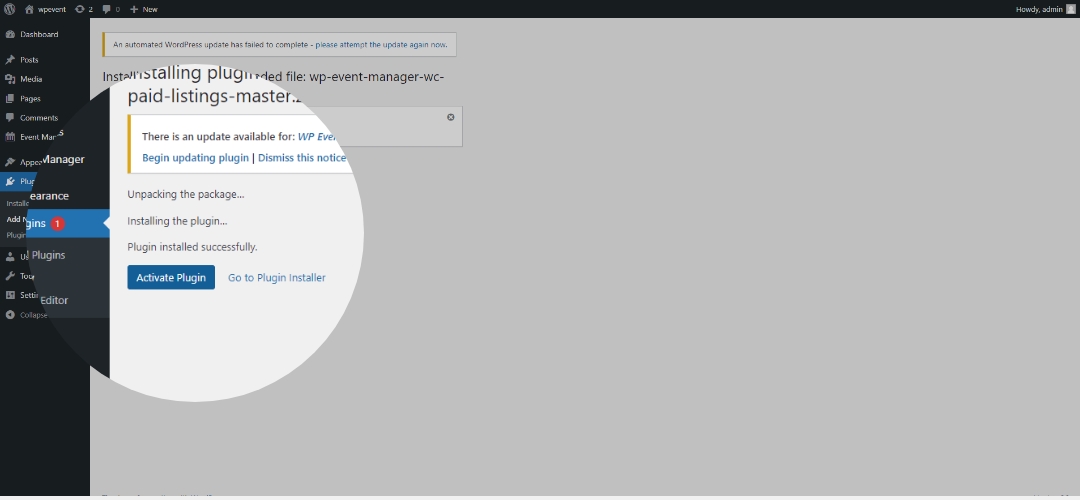Click Begin updating plugin link
The height and width of the screenshot is (500, 1080).
(196, 158)
